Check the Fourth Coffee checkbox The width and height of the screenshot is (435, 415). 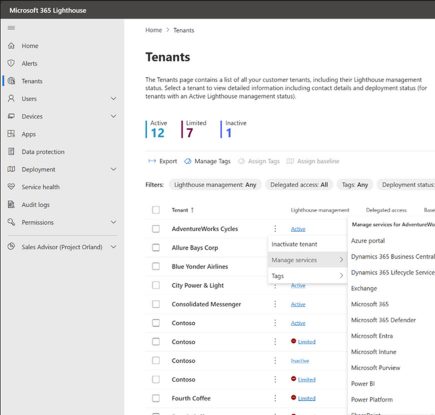click(156, 398)
